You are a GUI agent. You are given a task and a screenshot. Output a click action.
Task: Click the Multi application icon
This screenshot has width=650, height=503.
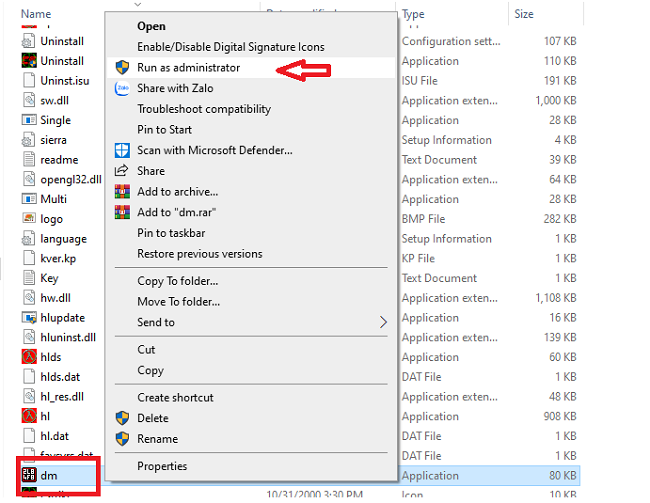tap(29, 199)
